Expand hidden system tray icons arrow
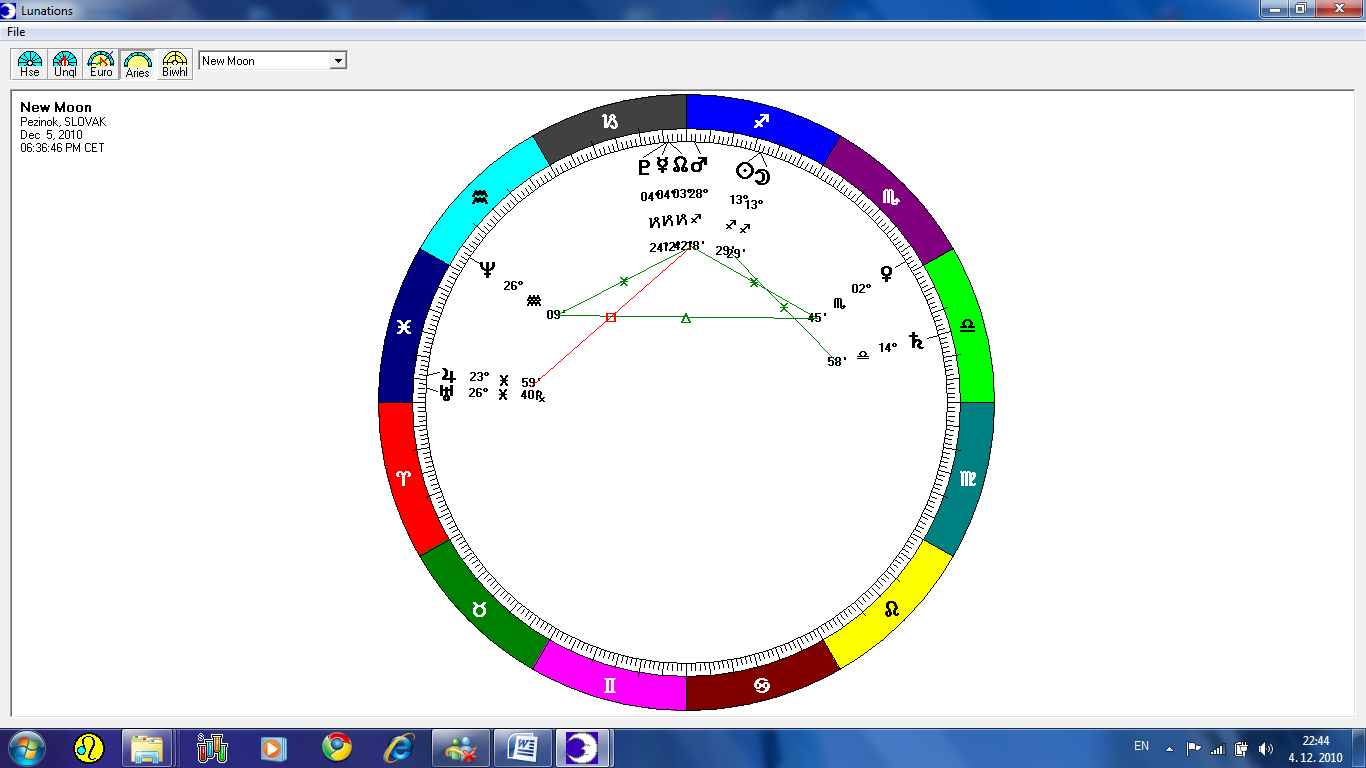 pos(1169,748)
